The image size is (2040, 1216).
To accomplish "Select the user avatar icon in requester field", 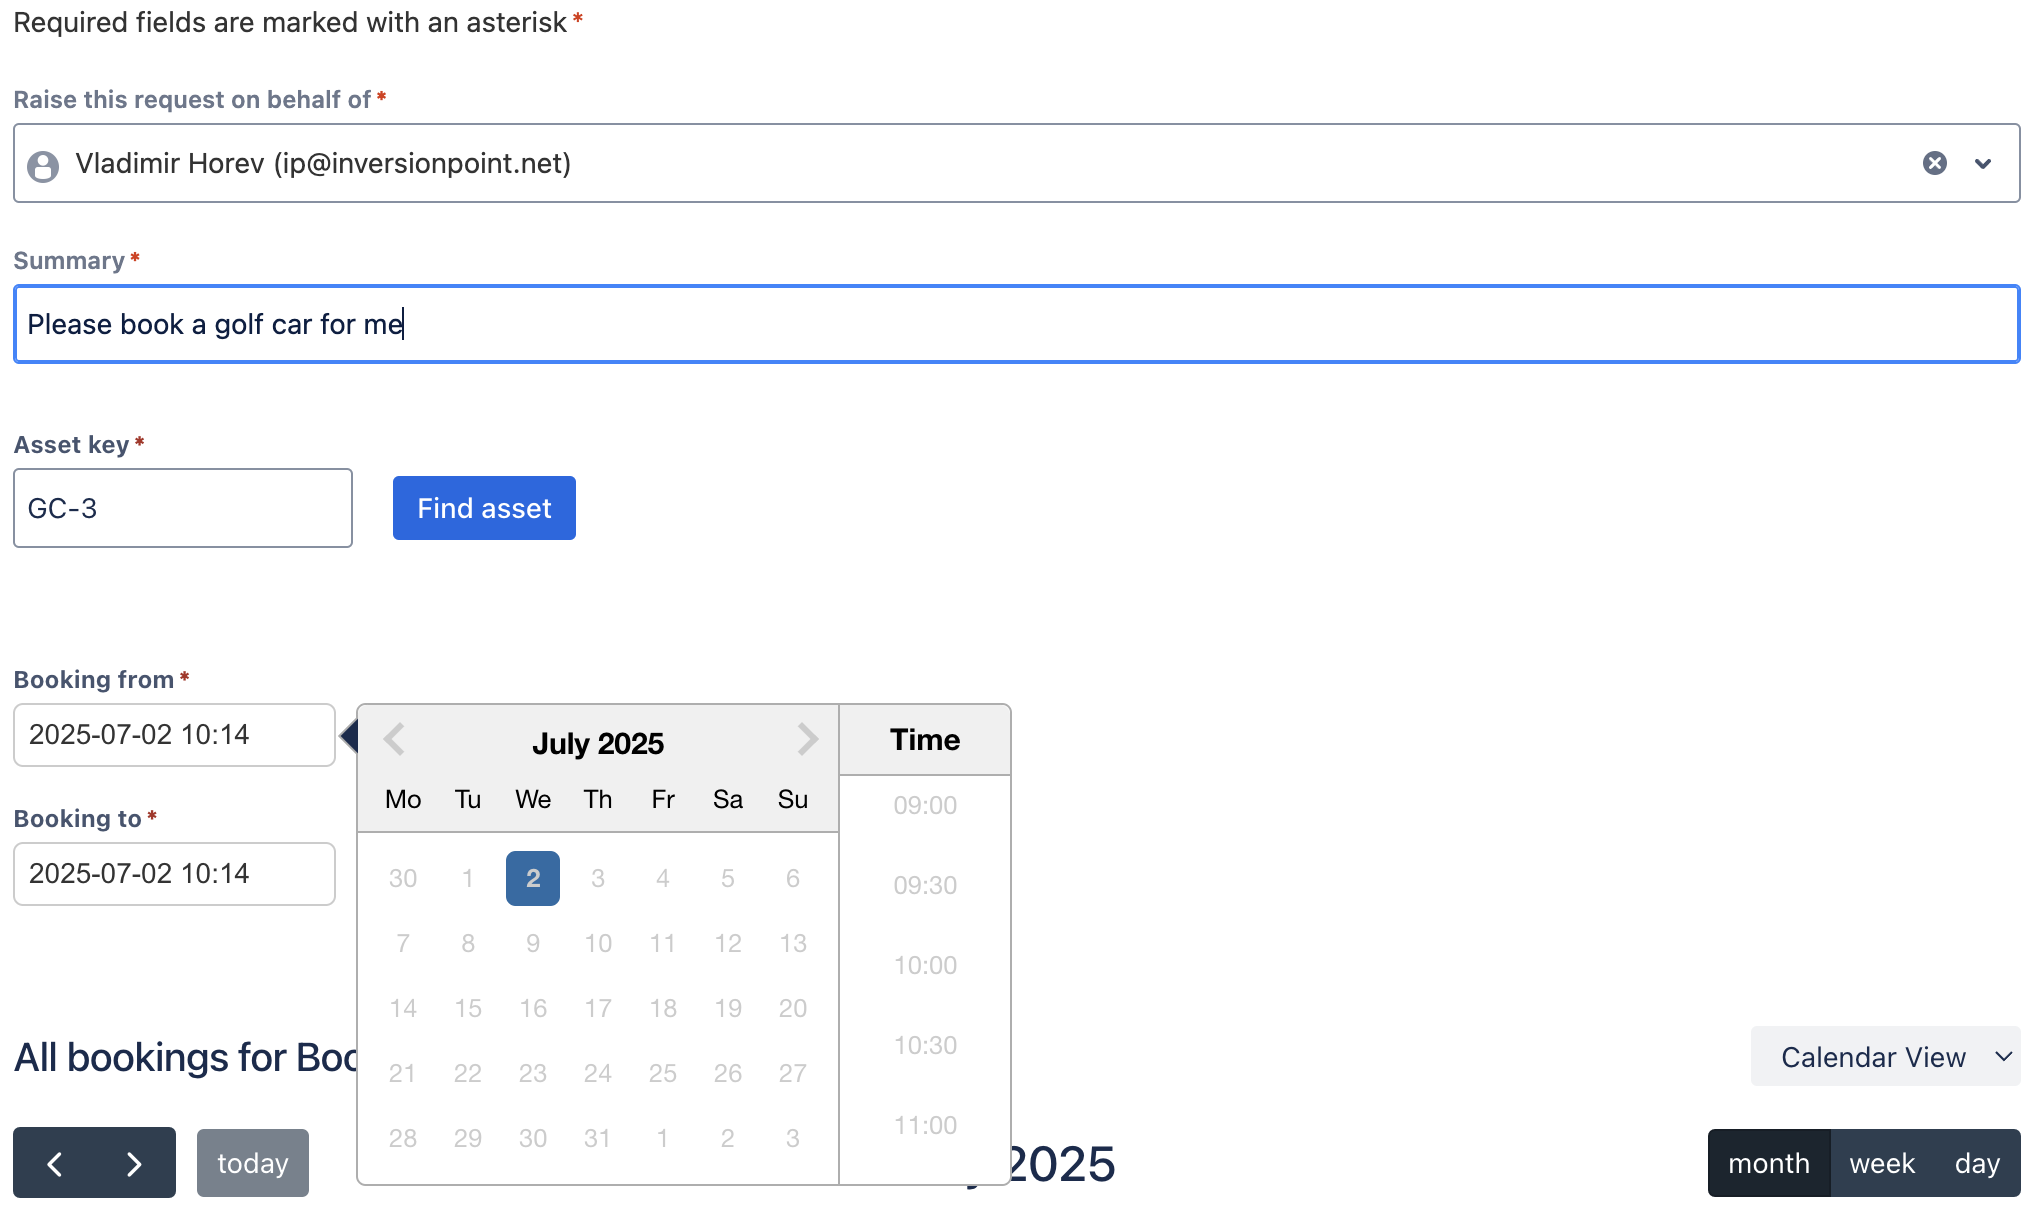I will [43, 166].
